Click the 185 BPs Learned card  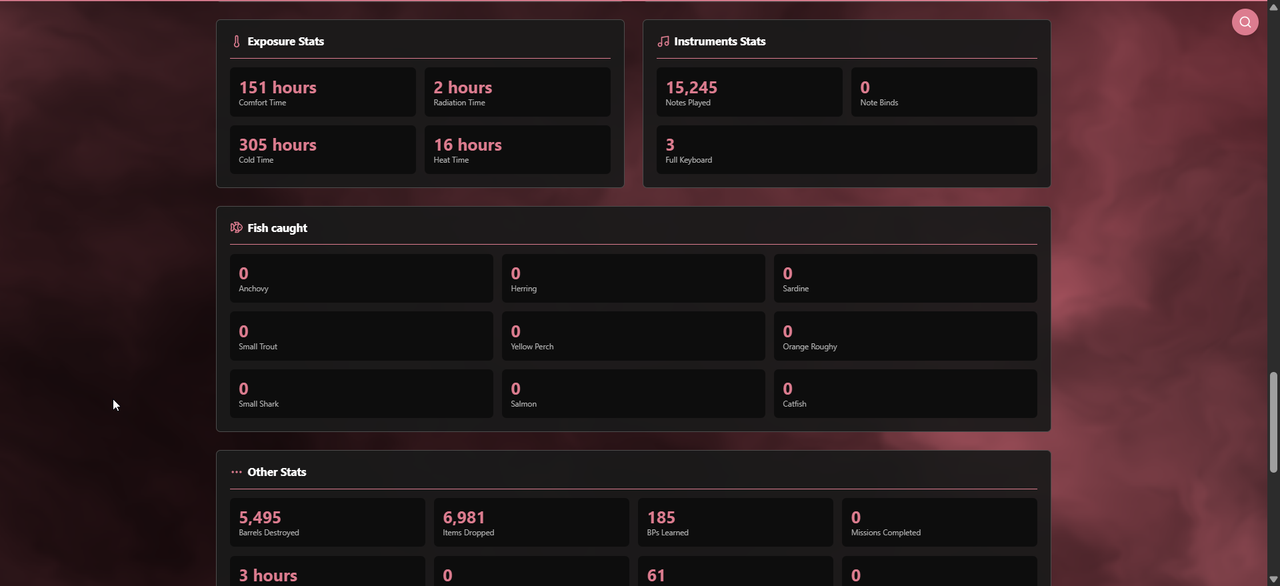tap(735, 522)
